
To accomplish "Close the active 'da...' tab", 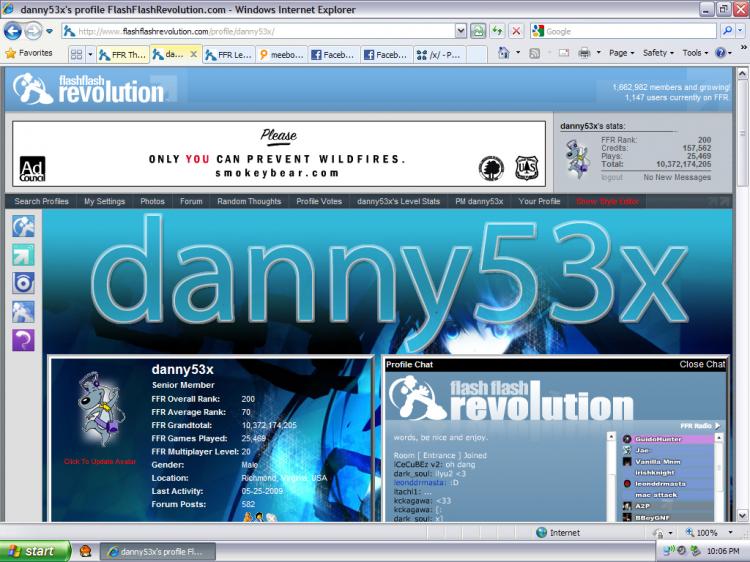I will pyautogui.click(x=193, y=54).
